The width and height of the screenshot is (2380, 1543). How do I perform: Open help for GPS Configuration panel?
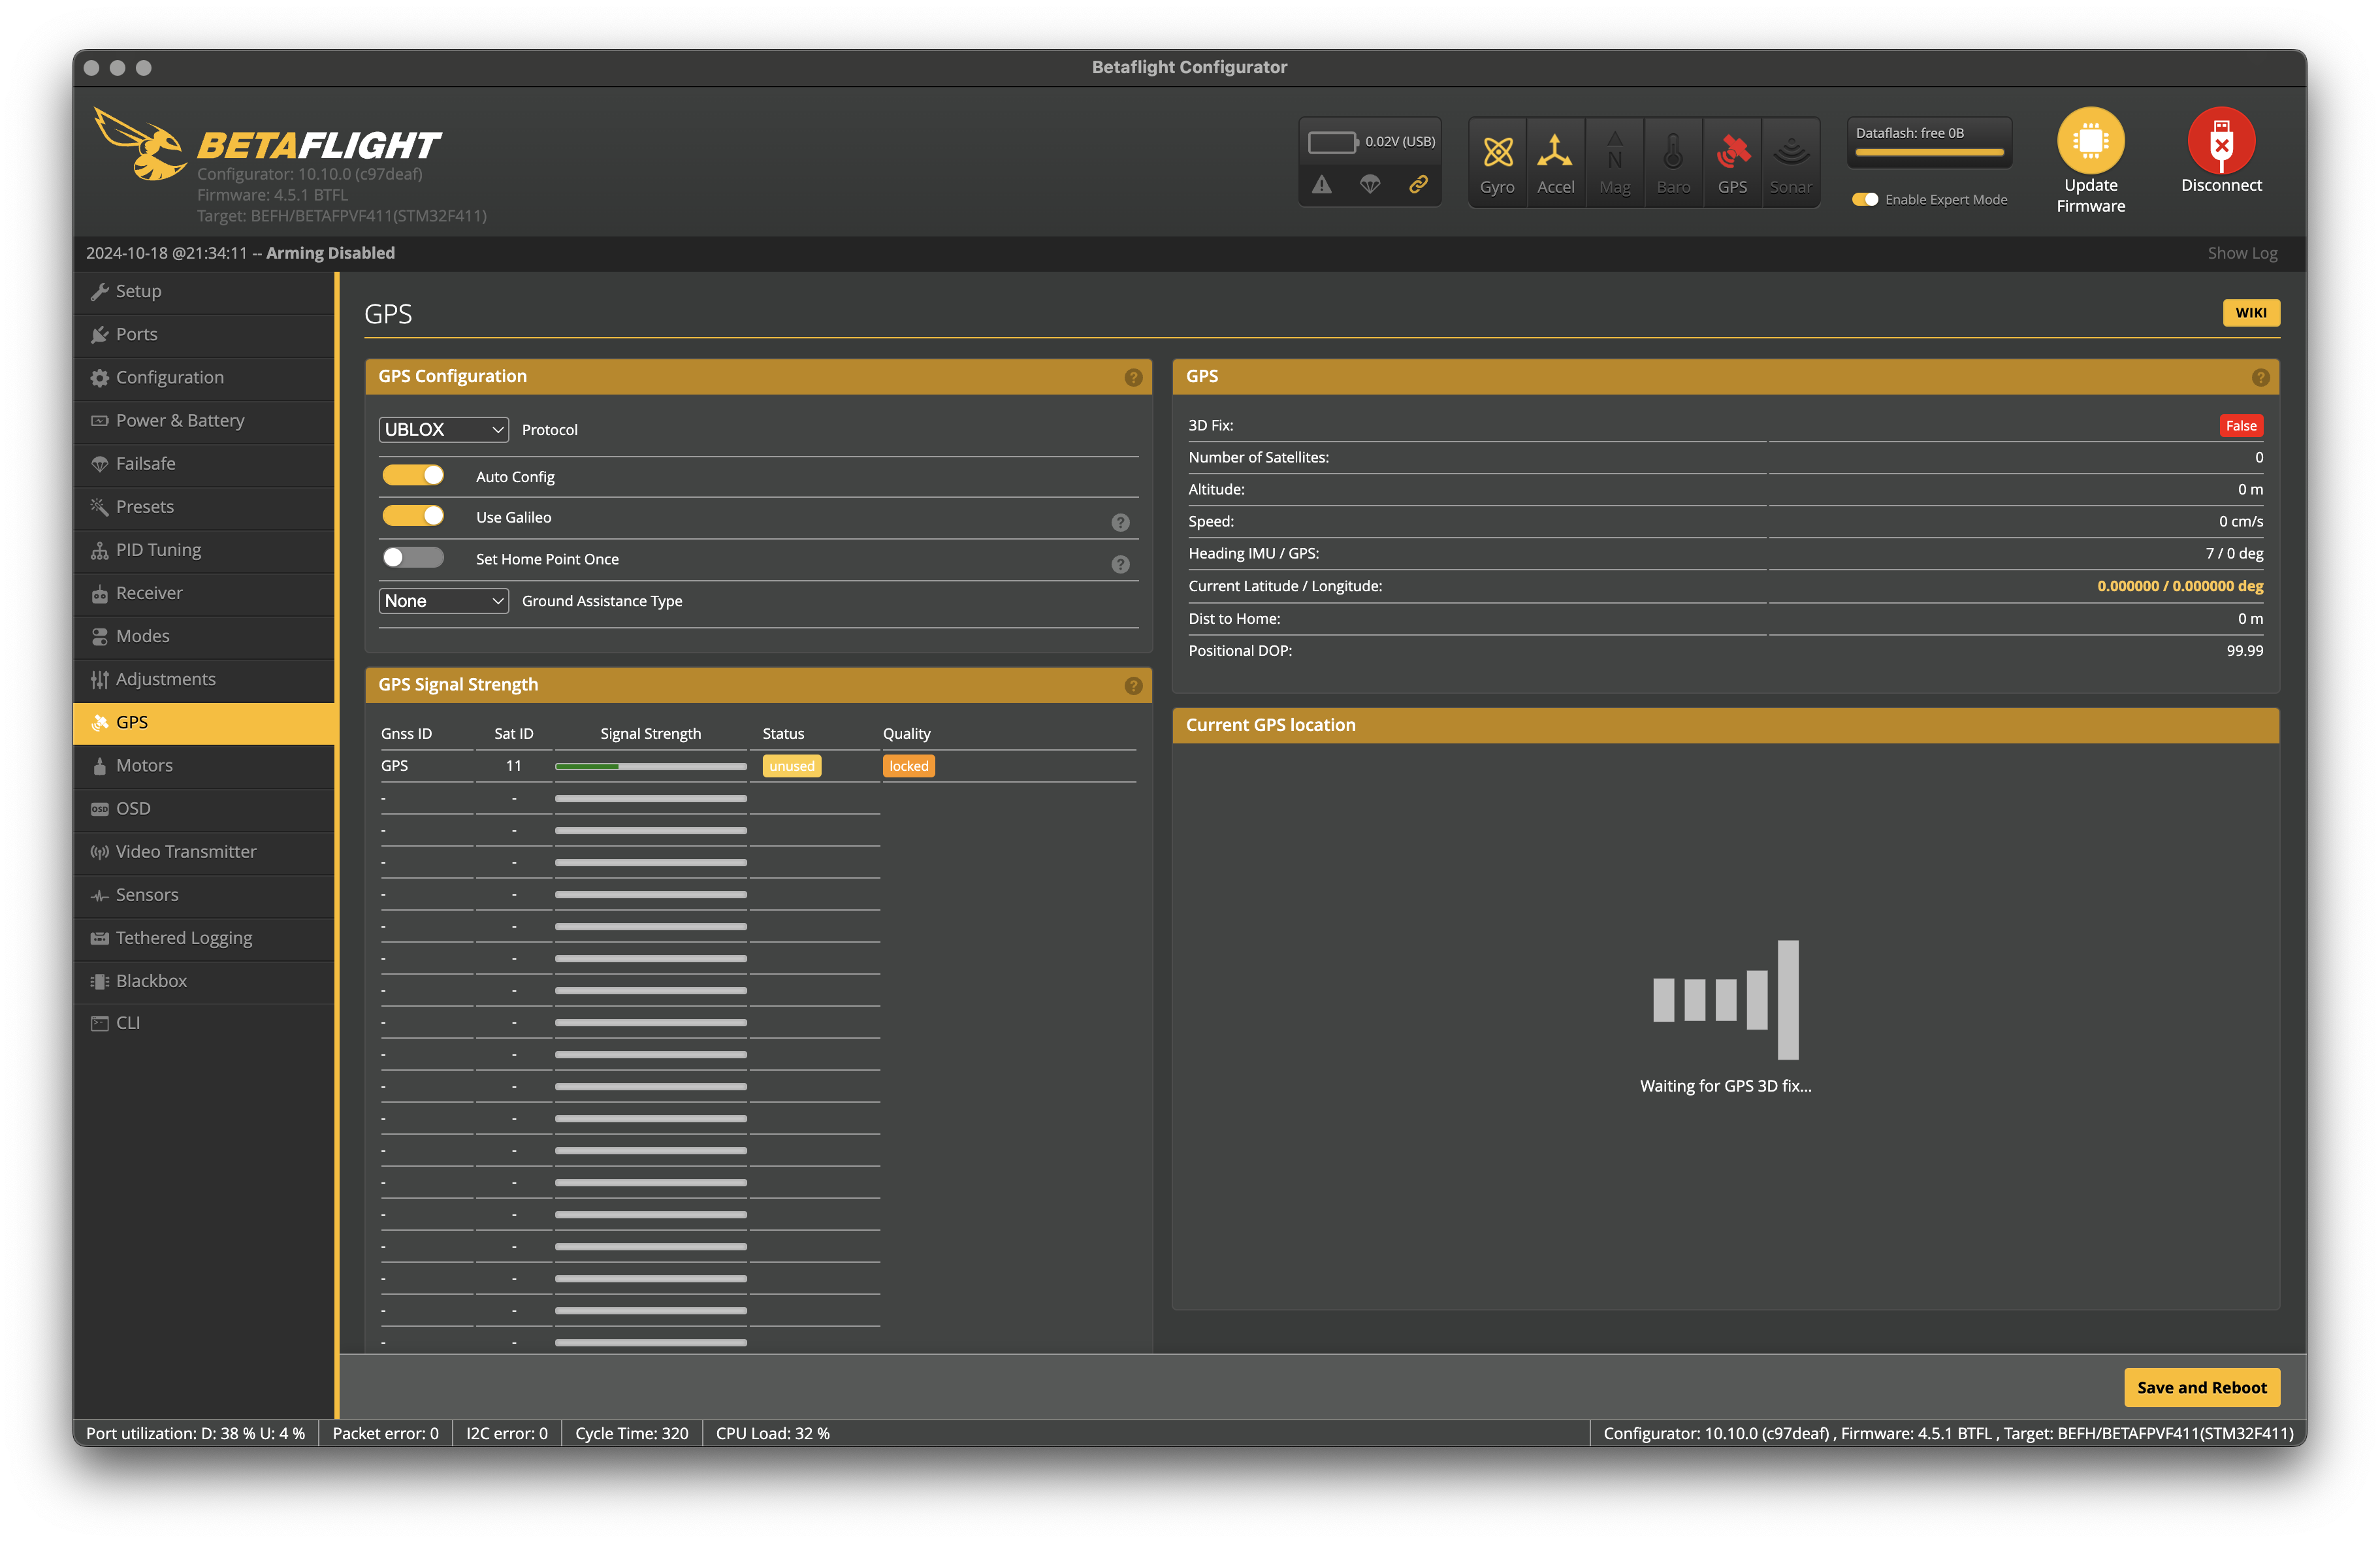coord(1133,377)
